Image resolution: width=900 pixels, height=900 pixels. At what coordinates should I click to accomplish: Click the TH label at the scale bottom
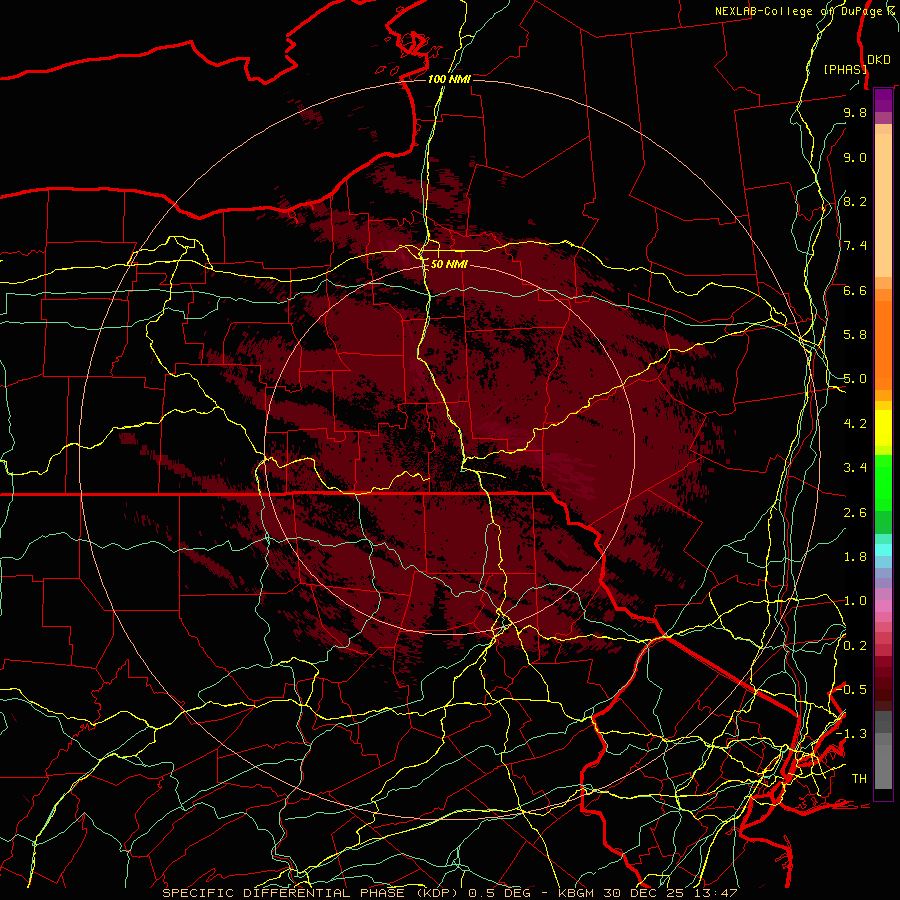[x=859, y=779]
